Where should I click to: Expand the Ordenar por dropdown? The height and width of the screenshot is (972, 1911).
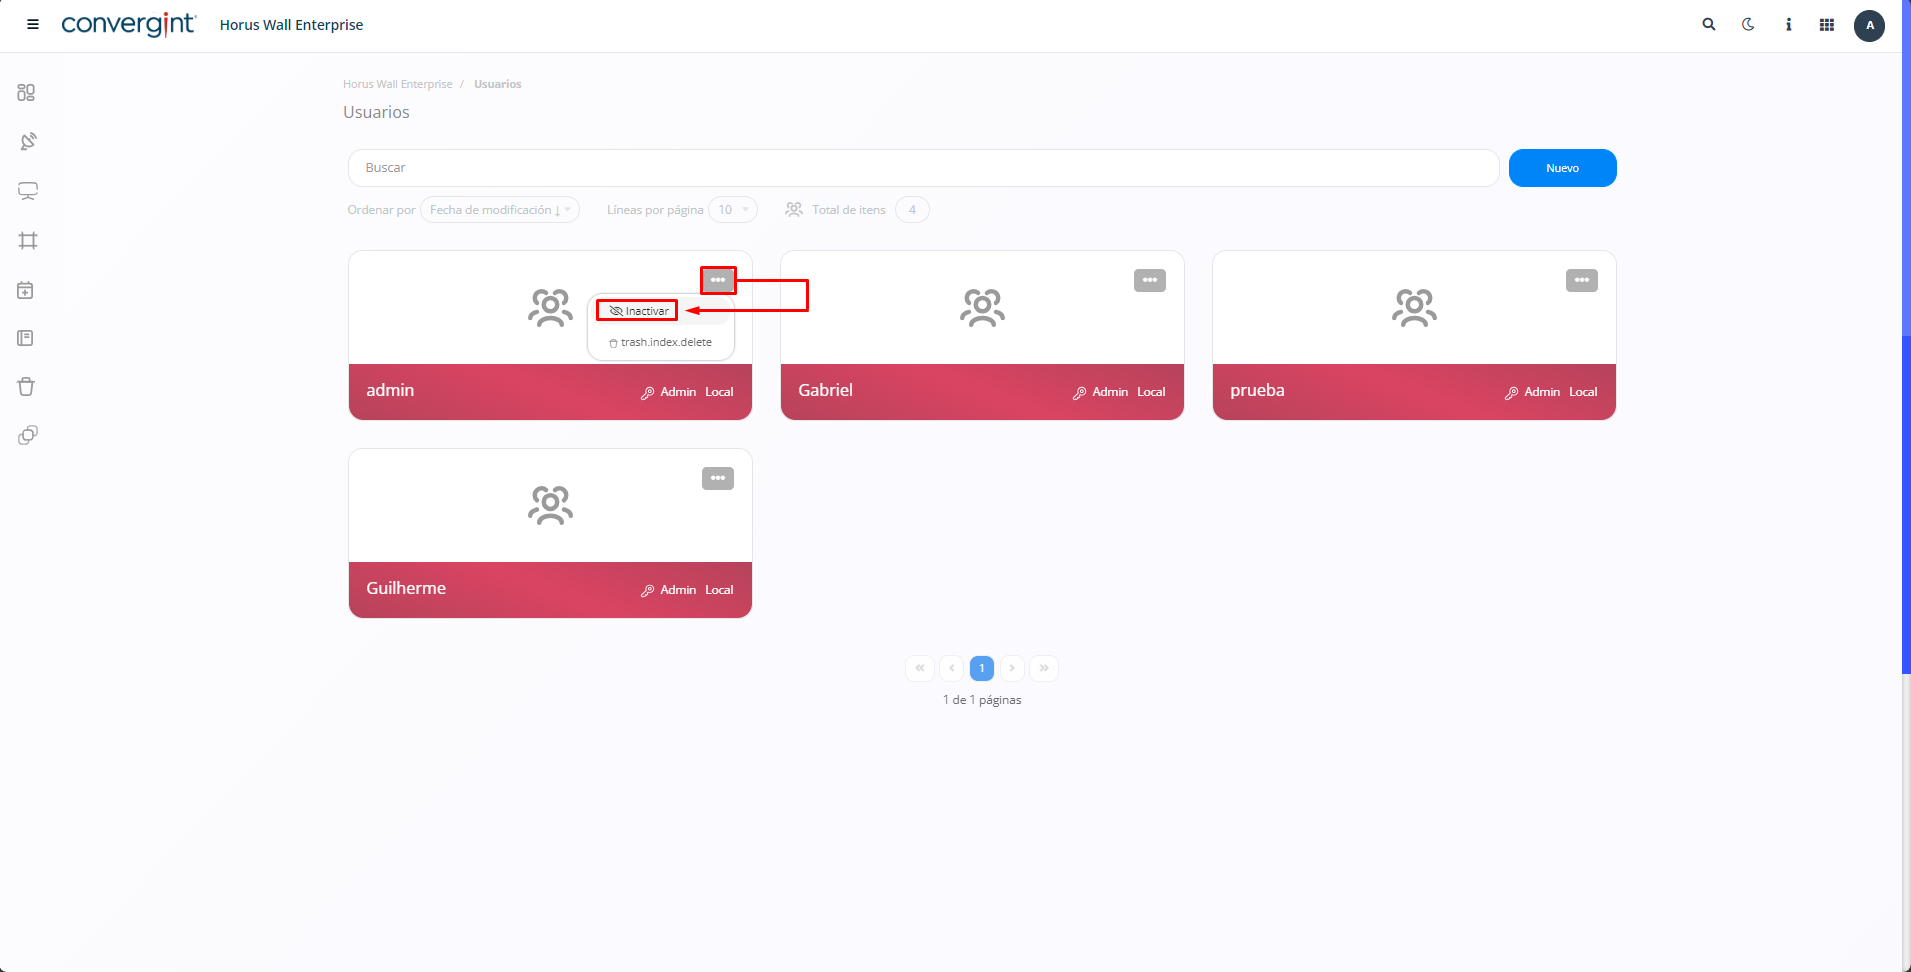(x=499, y=210)
